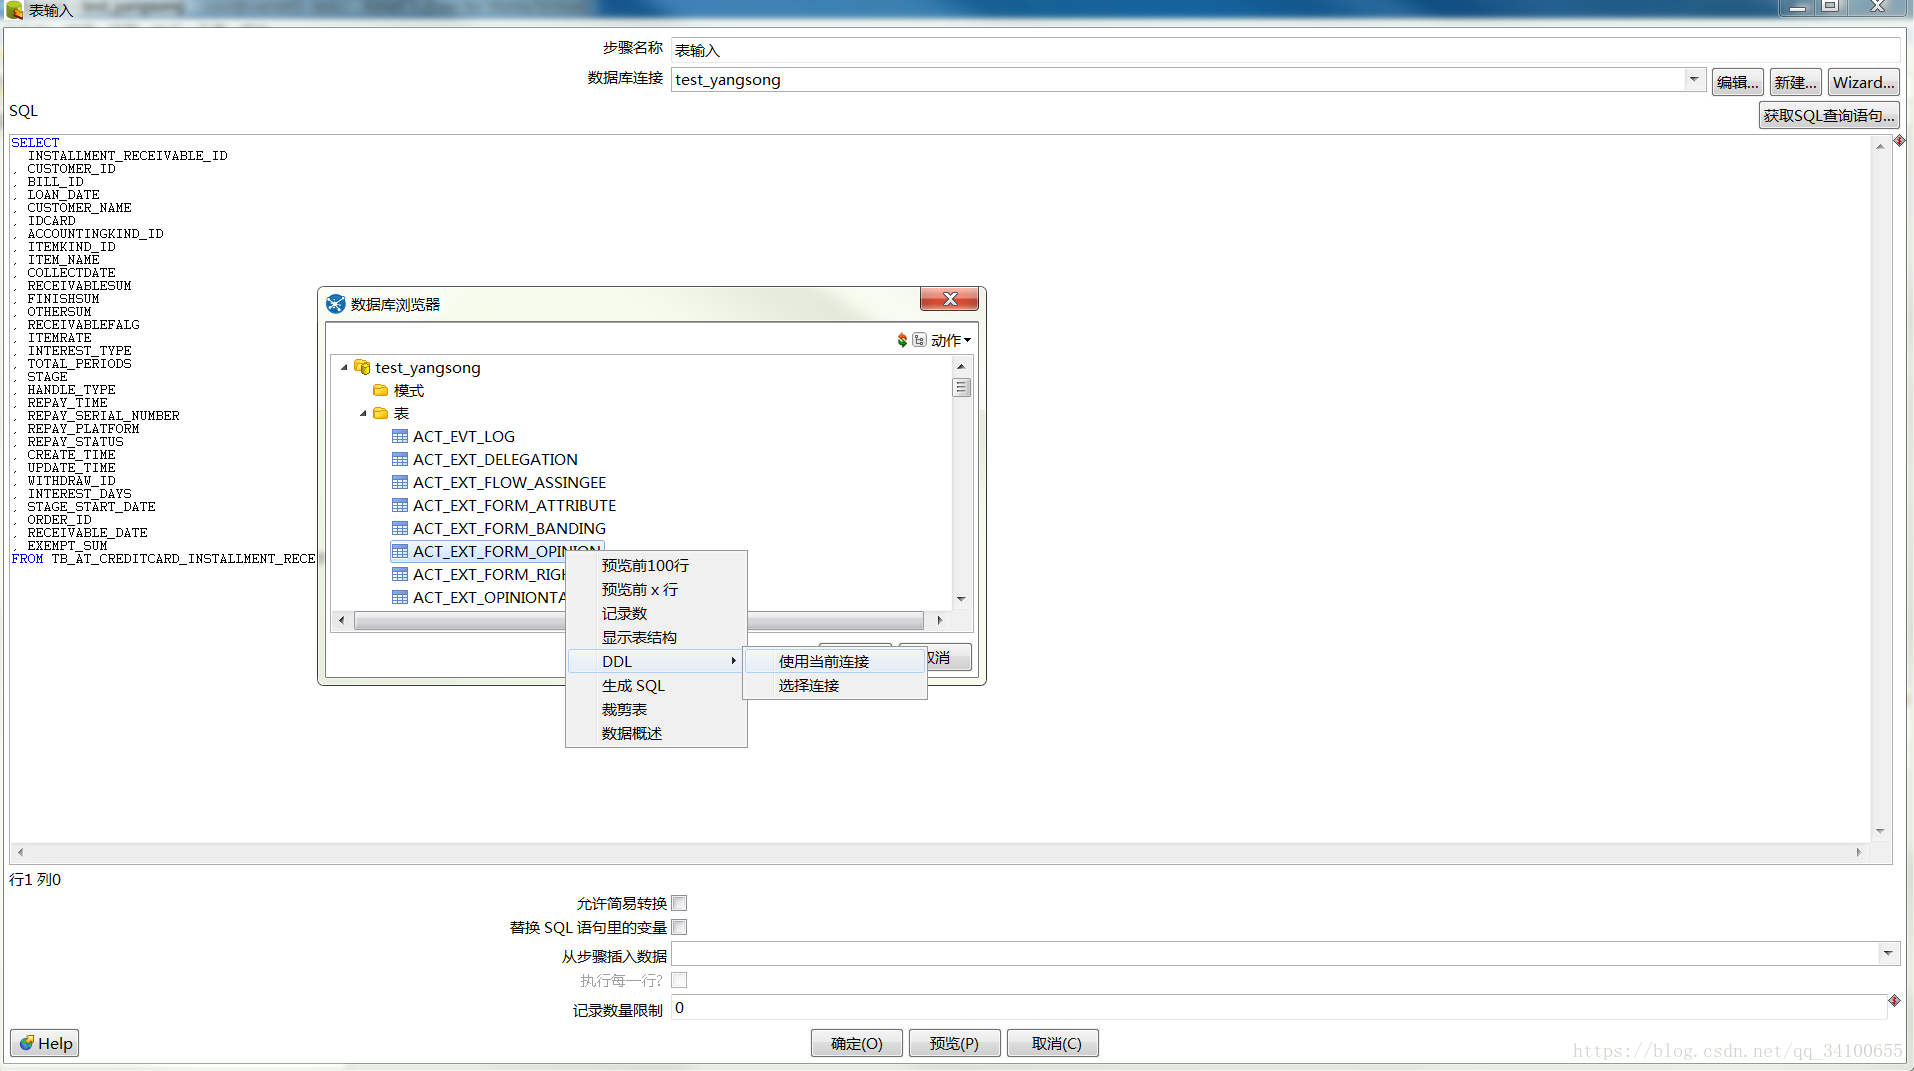This screenshot has height=1071, width=1914.
Task: Click the Help button
Action: point(45,1043)
